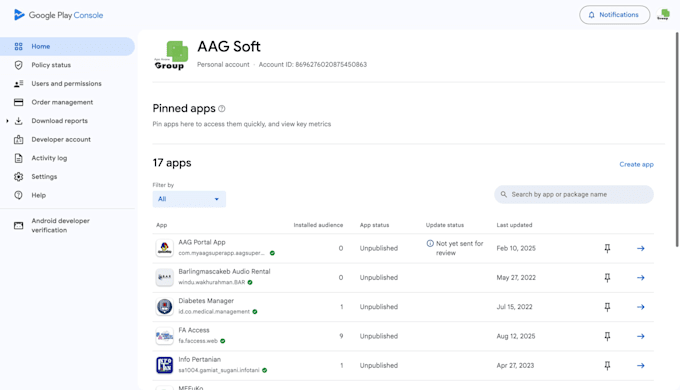Viewport: 680px width, 390px height.
Task: Pin the Diabetes Manager app
Action: [x=607, y=307]
